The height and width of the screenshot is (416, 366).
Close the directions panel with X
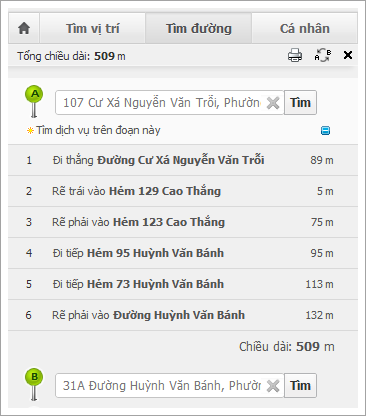point(348,55)
